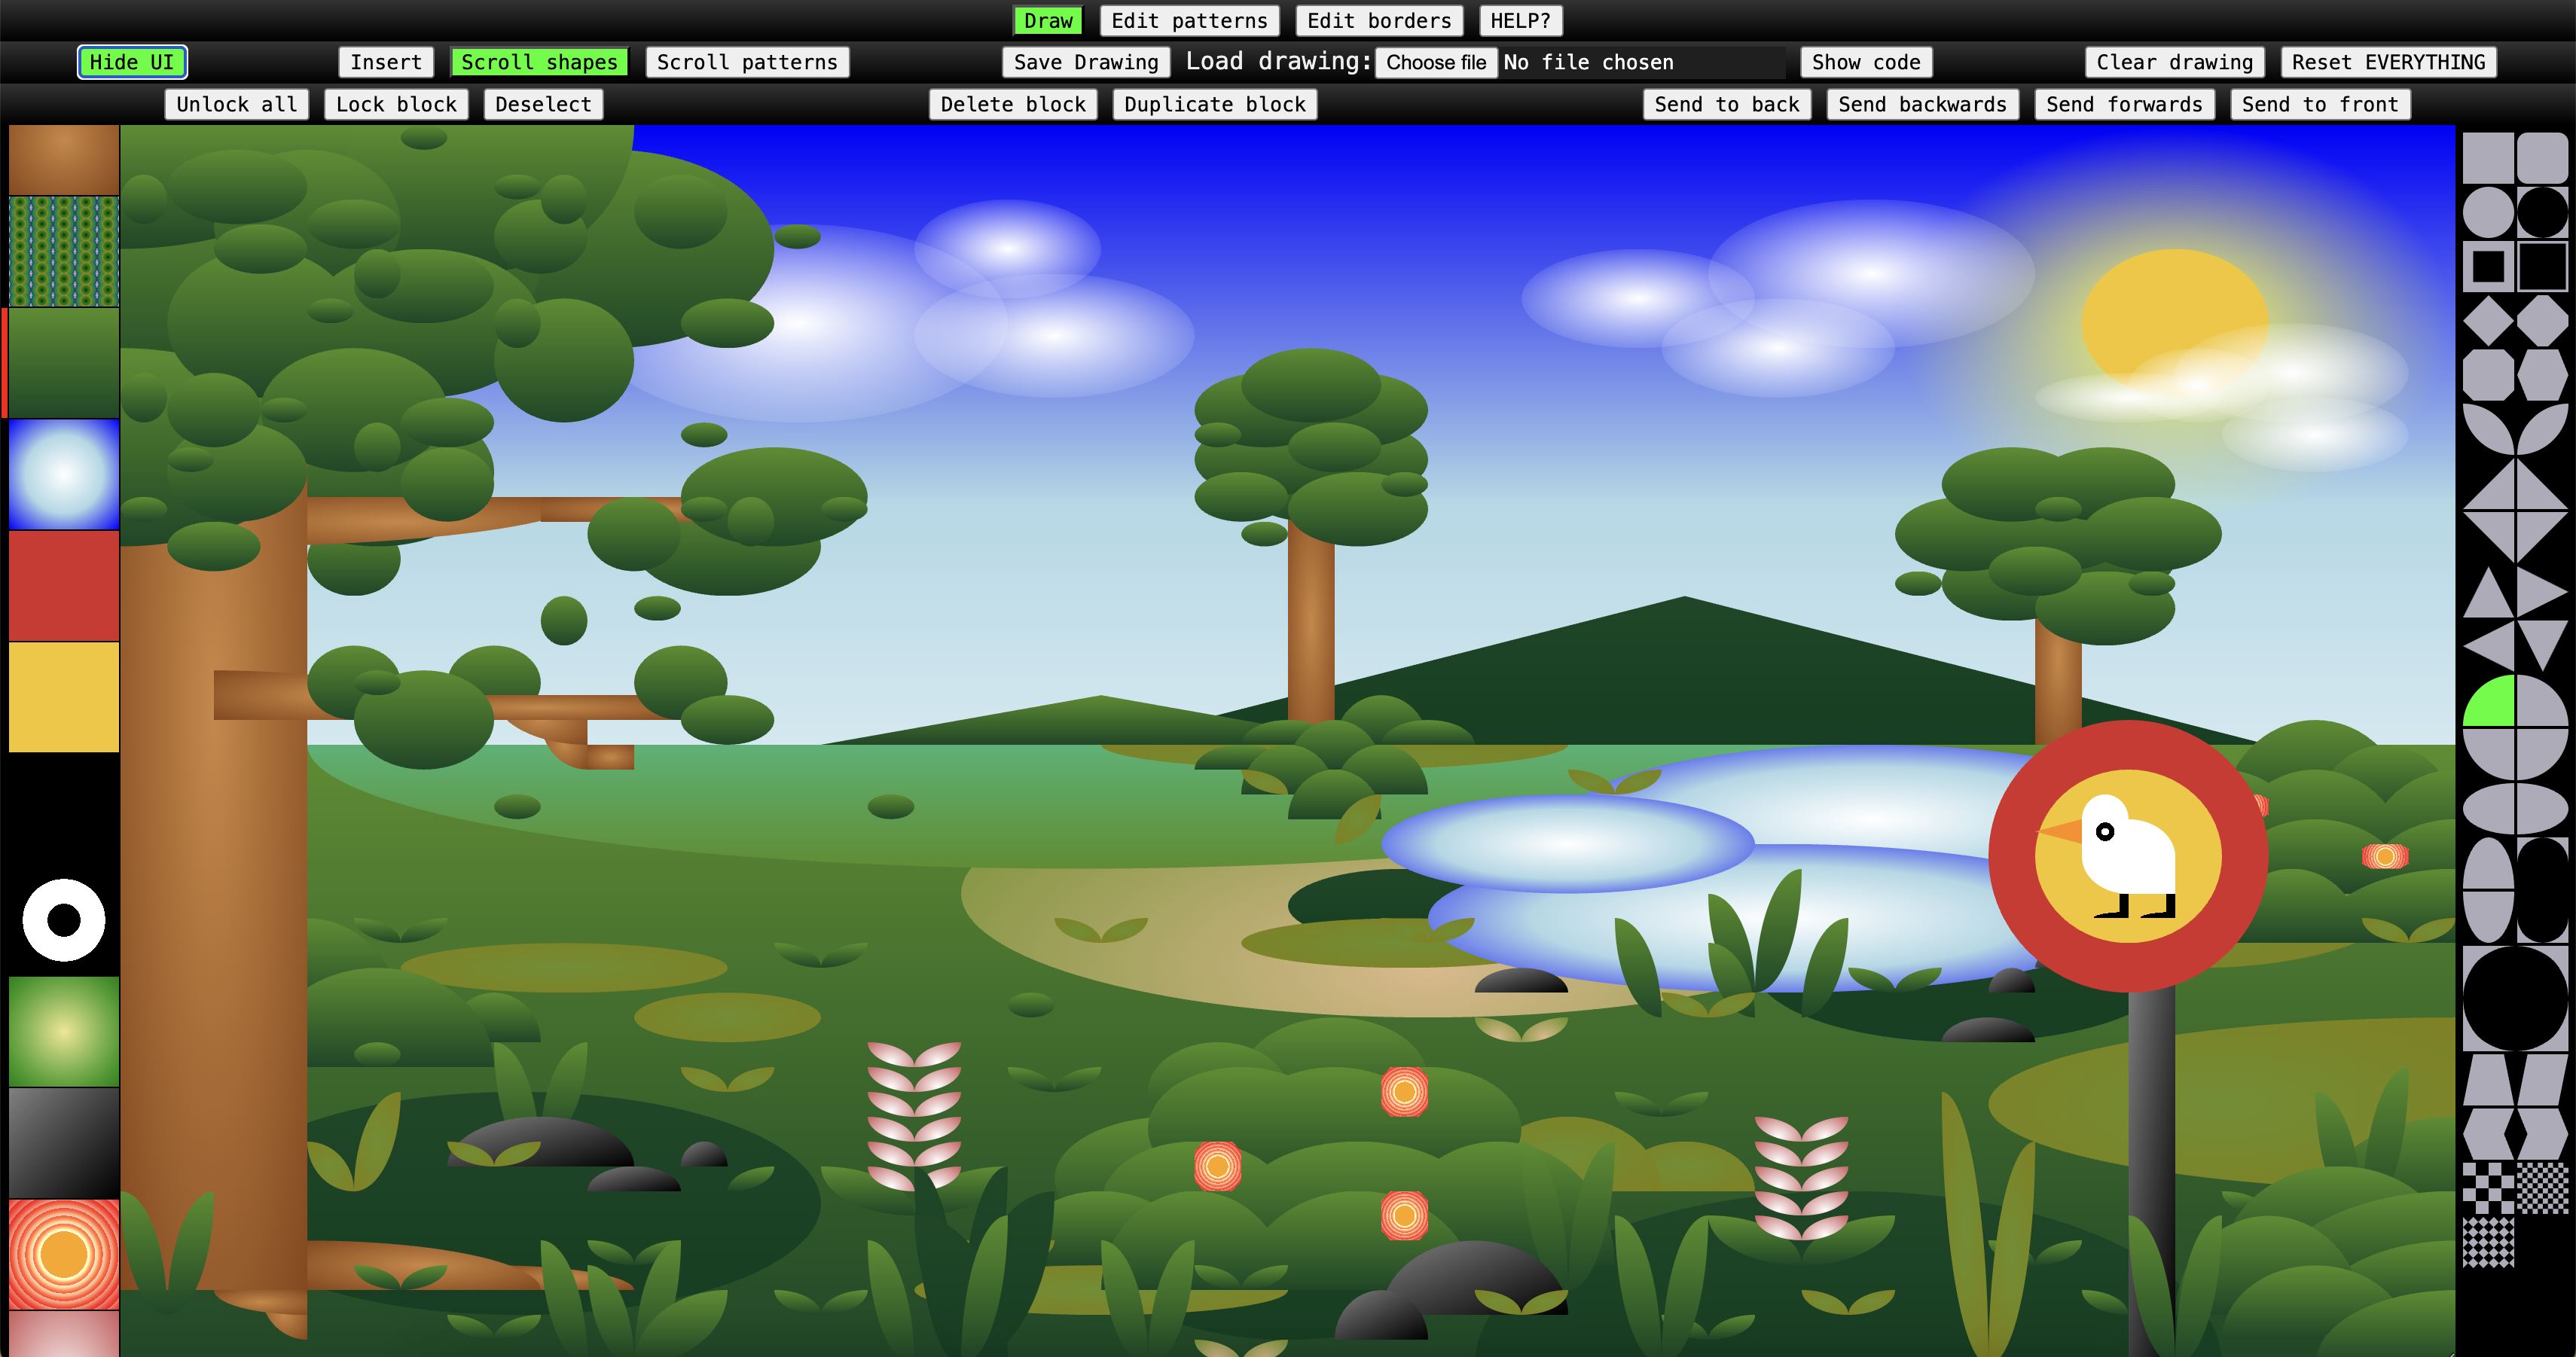Screen dimensions: 2576x1357
Task: Select the hexagon shape
Action: pos(2541,375)
